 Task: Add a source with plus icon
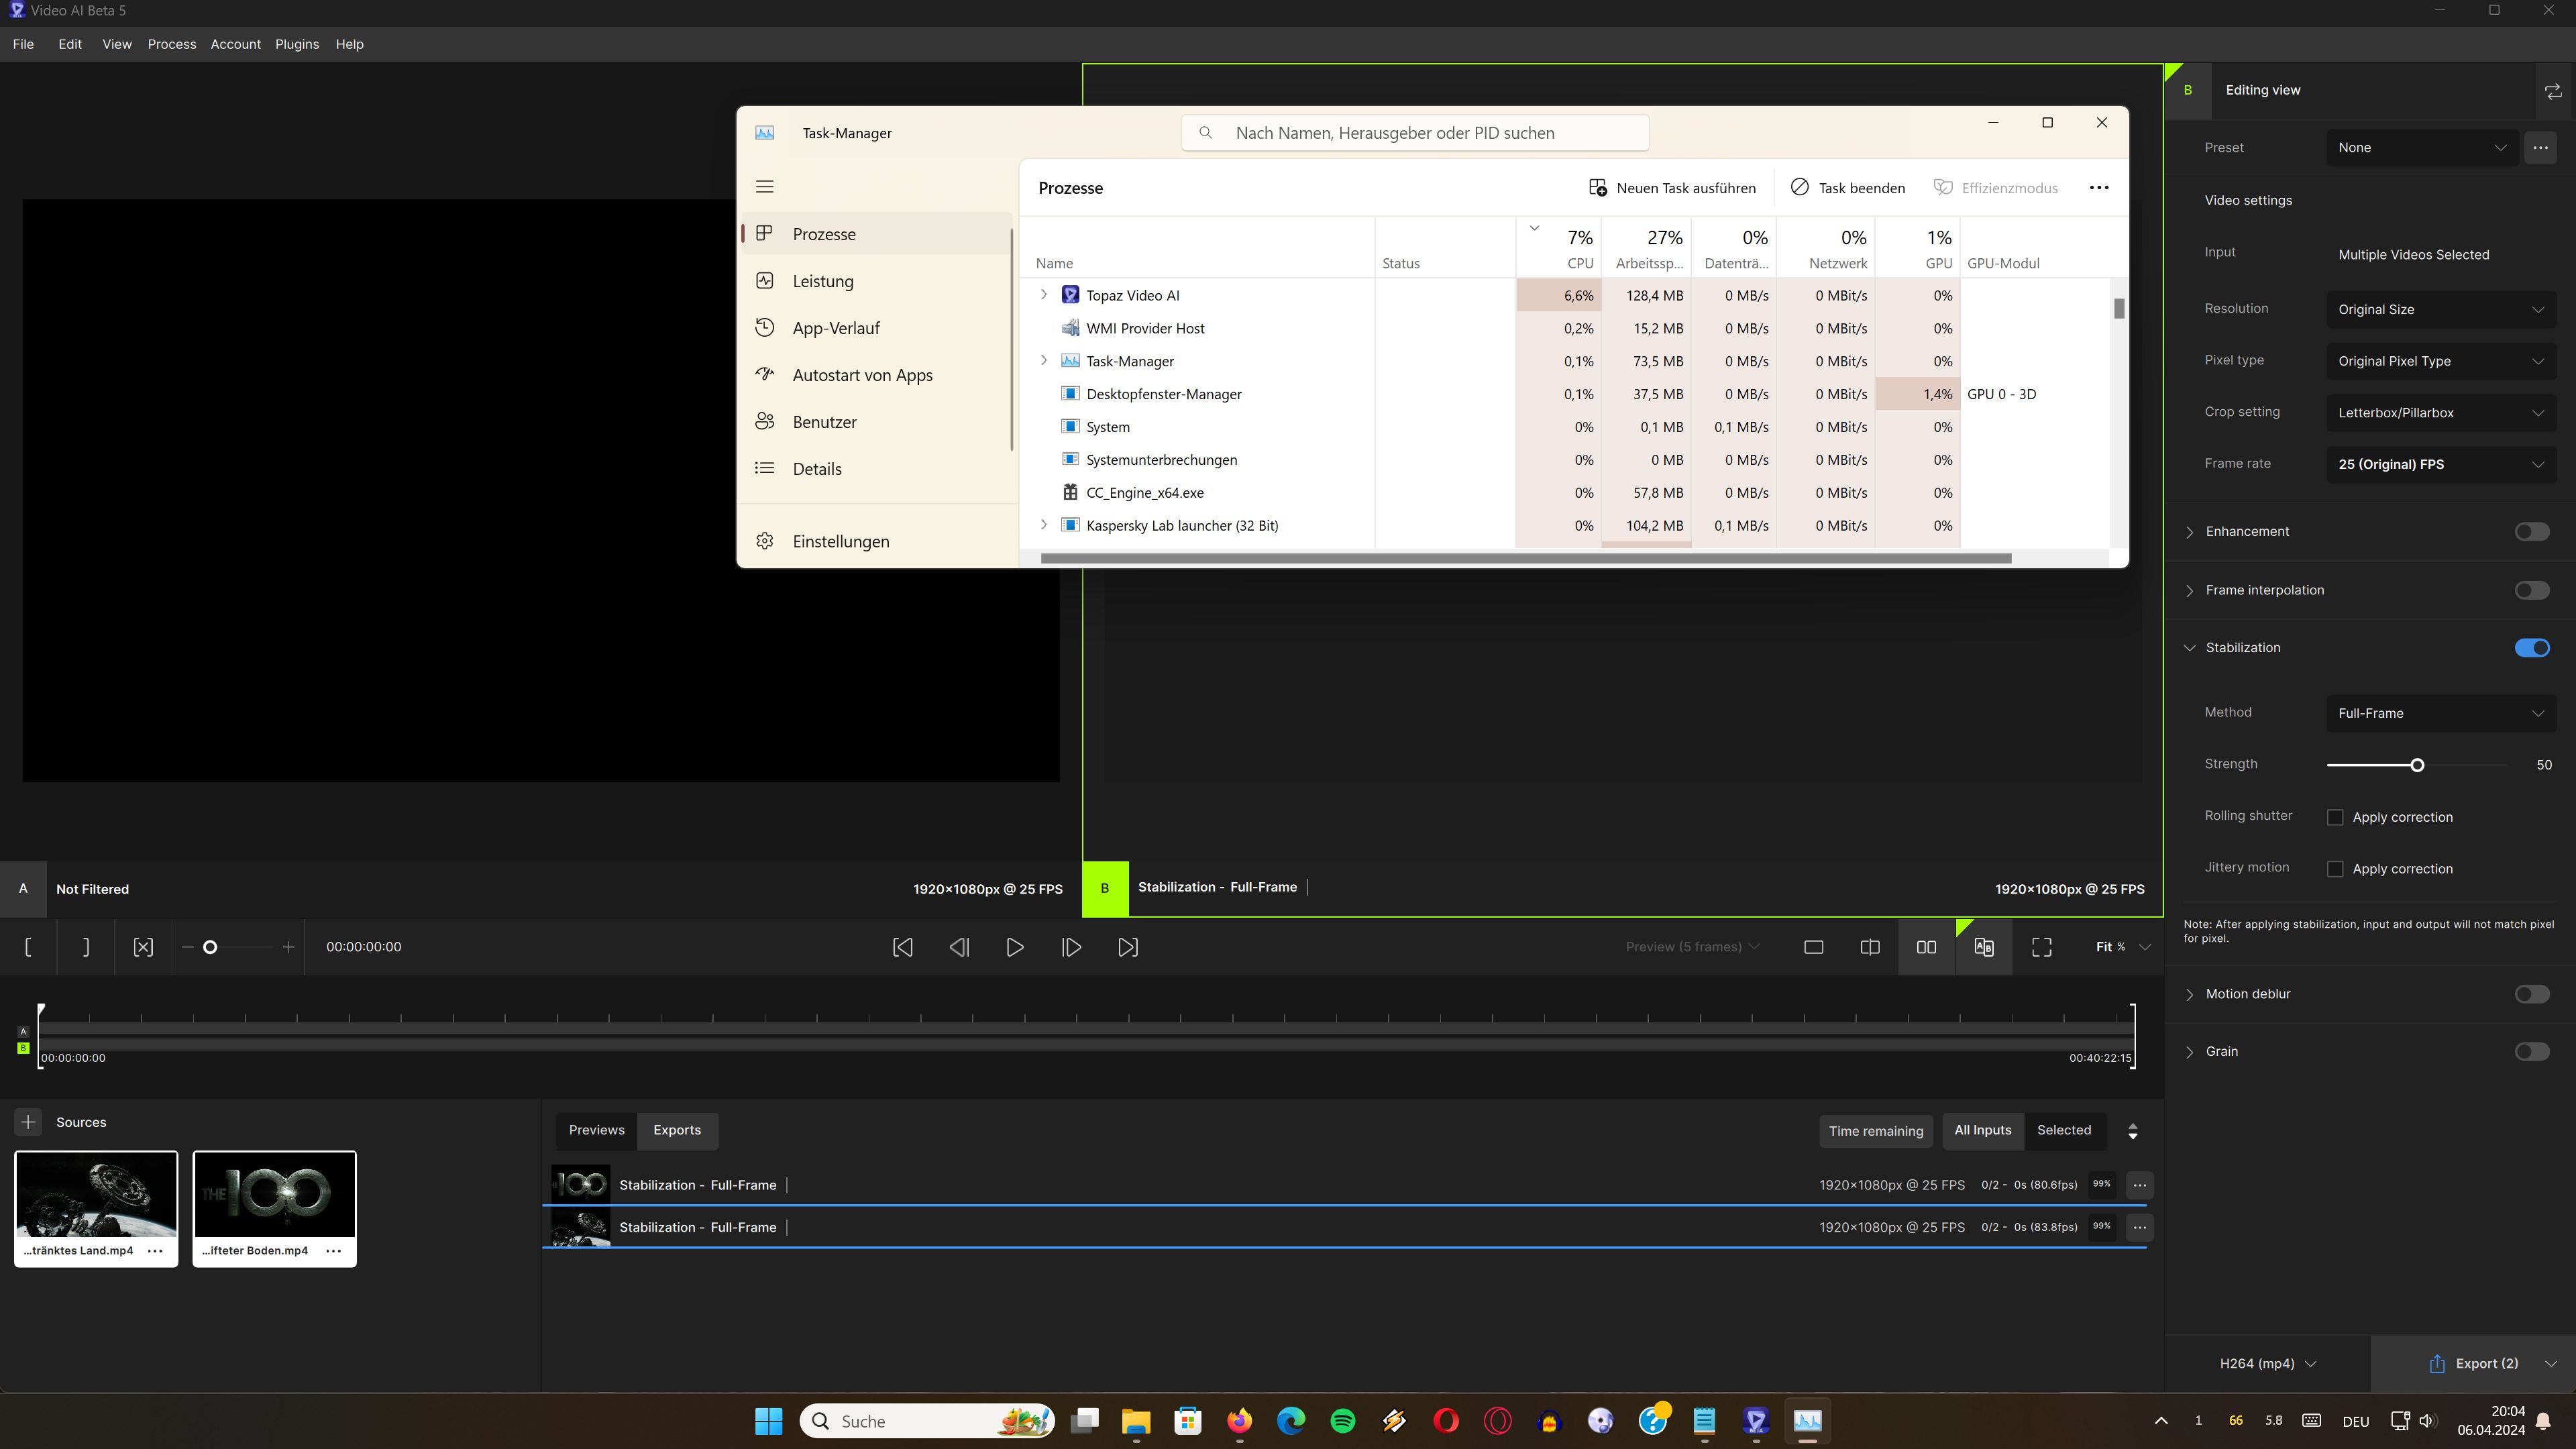point(28,1122)
